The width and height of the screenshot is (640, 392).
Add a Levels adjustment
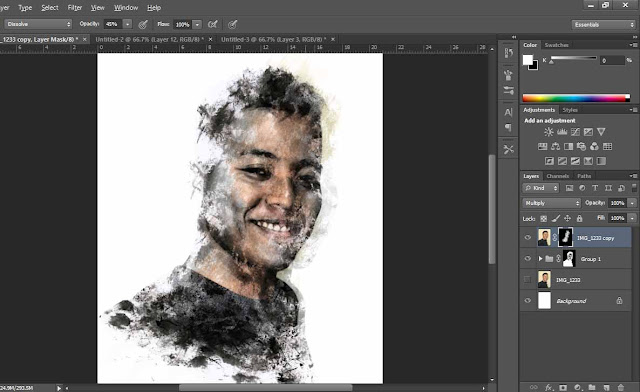tap(562, 132)
